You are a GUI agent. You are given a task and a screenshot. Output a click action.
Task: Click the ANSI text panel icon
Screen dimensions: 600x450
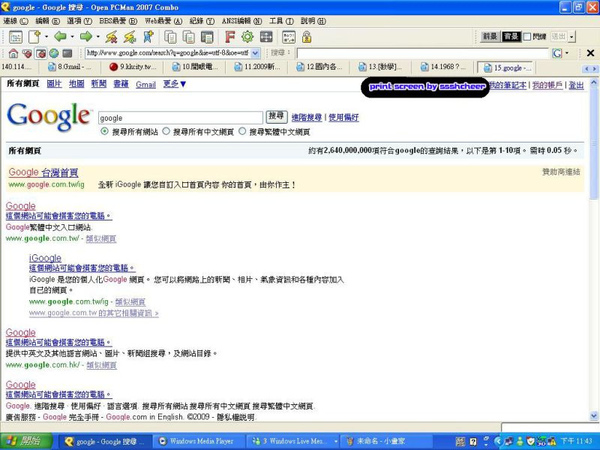coord(289,37)
